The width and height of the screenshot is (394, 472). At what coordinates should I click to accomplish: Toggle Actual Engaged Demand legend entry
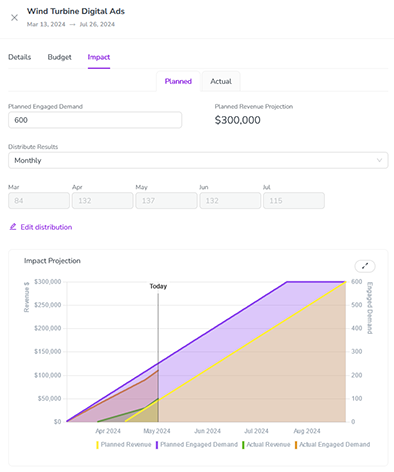point(332,445)
